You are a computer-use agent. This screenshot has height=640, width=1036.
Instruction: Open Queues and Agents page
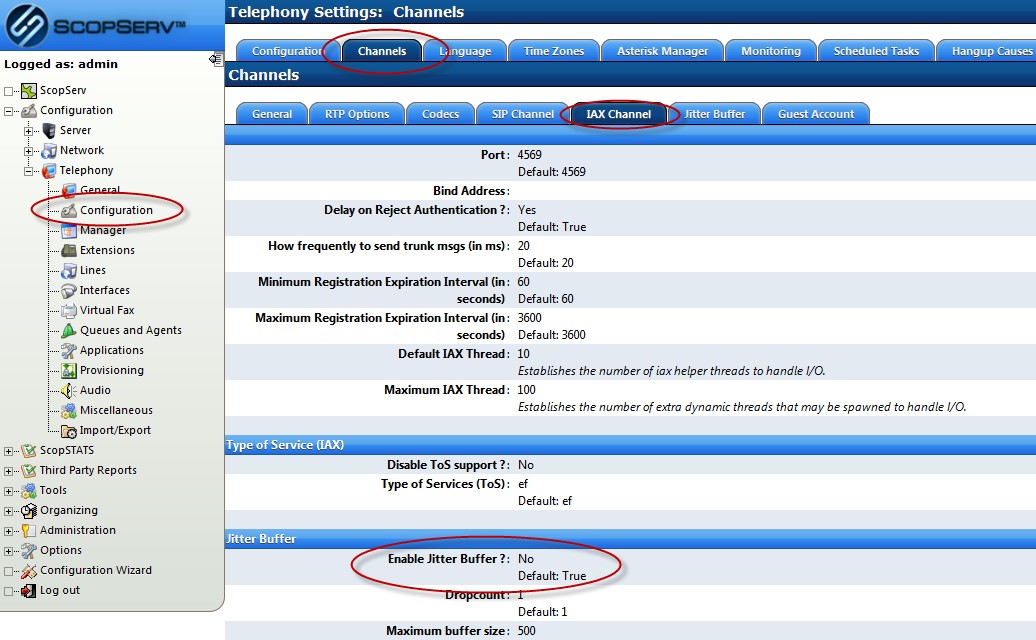pyautogui.click(x=131, y=330)
